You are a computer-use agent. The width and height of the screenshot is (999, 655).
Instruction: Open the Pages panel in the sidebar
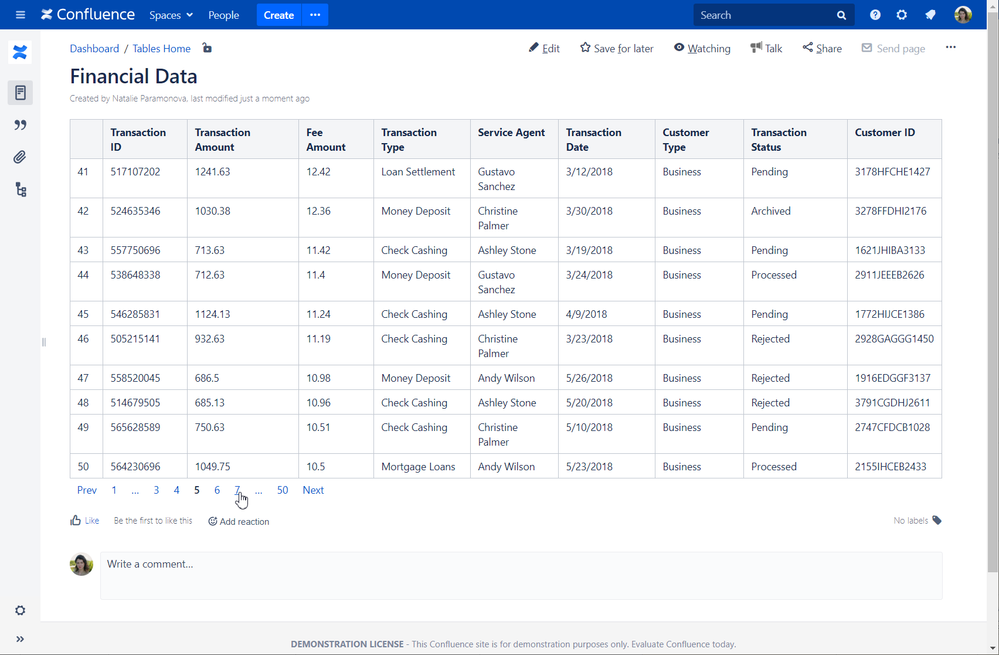20,92
